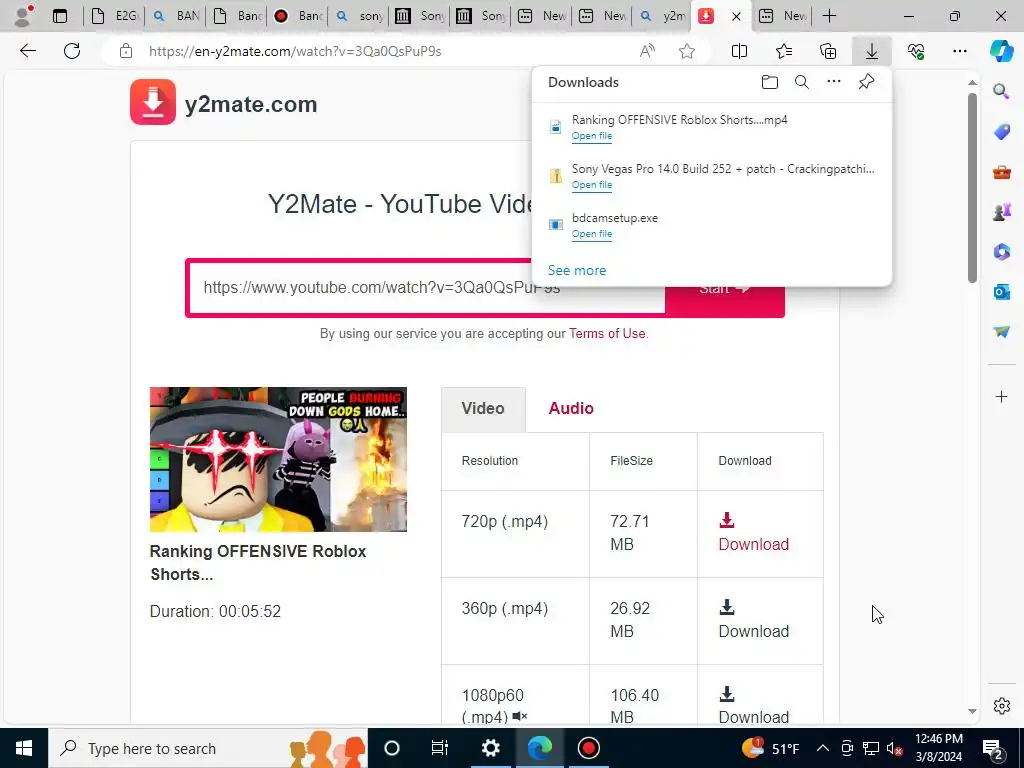Open the Bandicam recorder taskbar icon

(588, 748)
